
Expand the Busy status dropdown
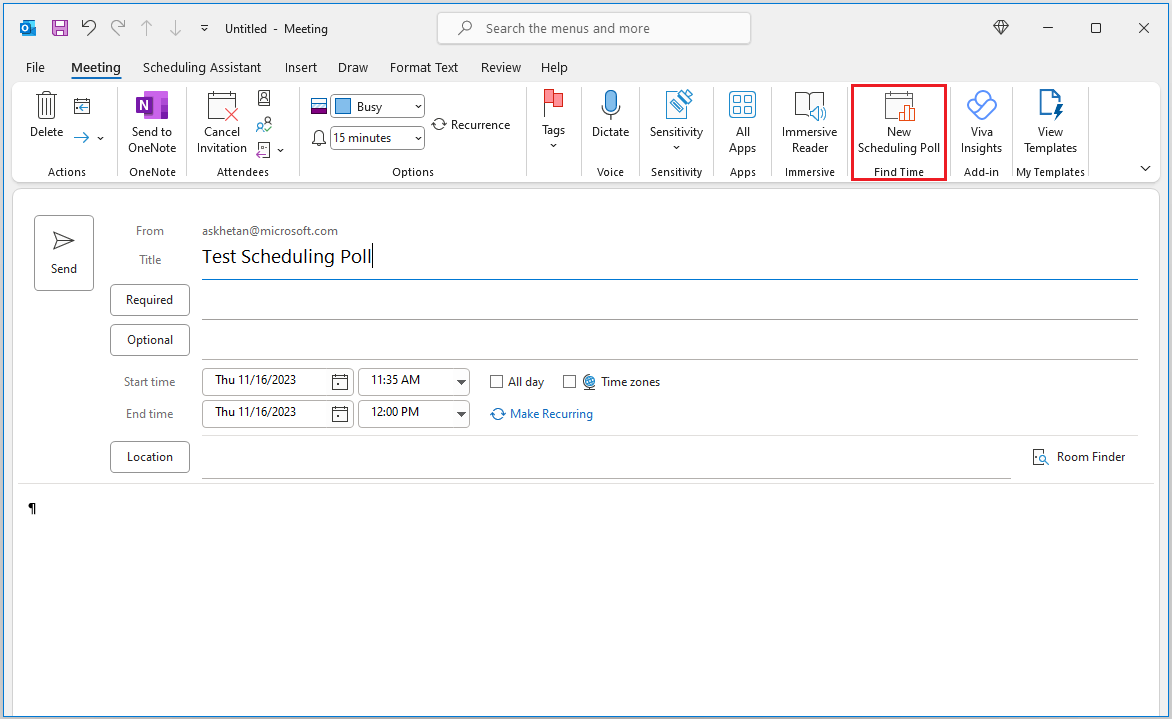tap(418, 106)
